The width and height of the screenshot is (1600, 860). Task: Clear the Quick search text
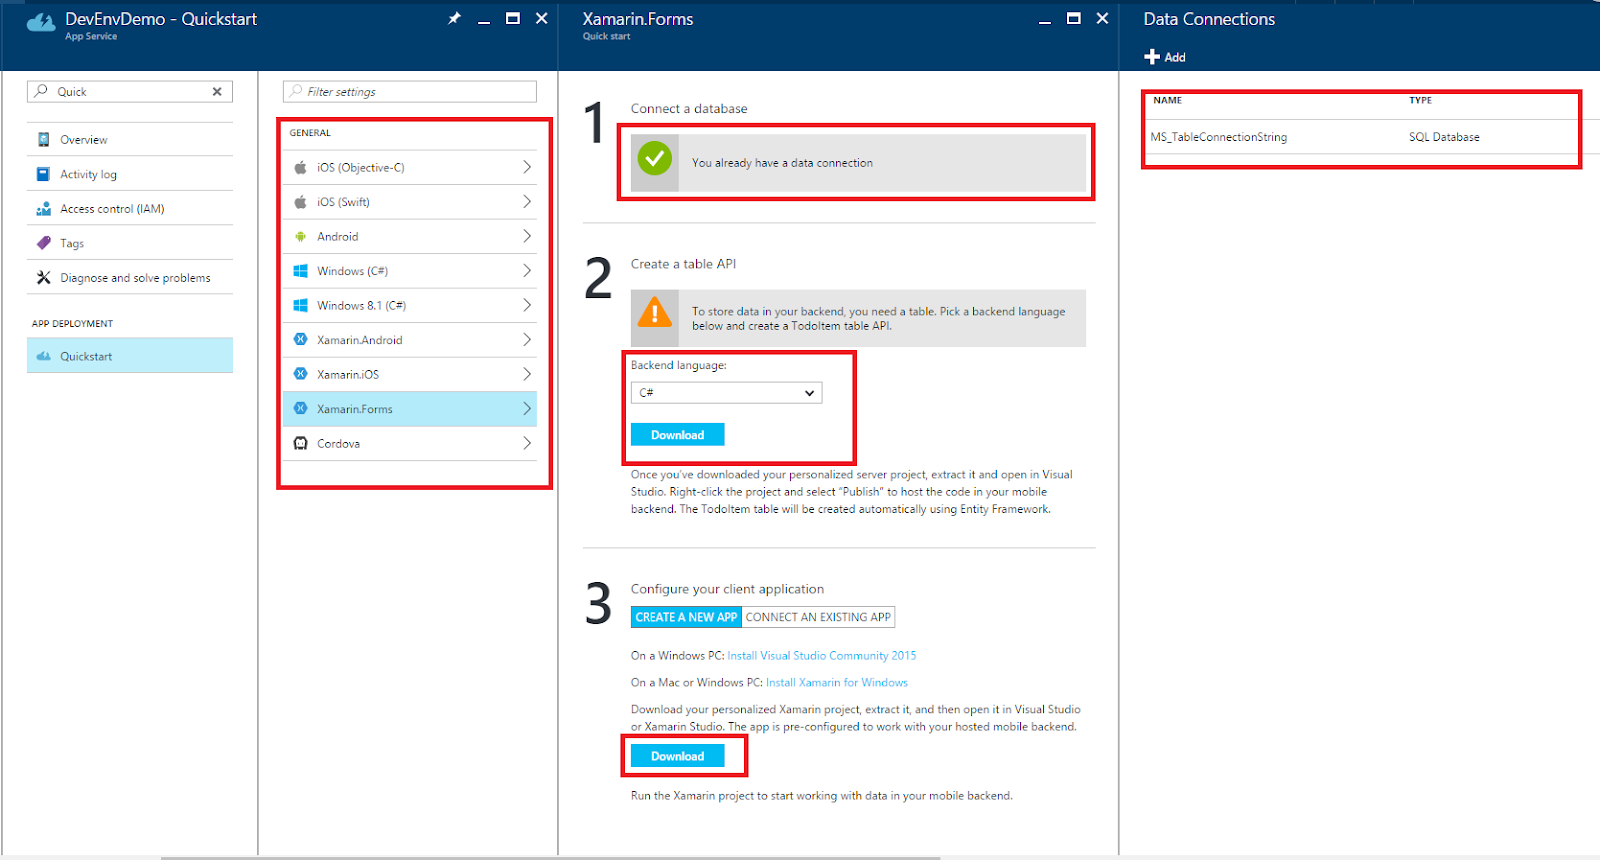[x=217, y=91]
